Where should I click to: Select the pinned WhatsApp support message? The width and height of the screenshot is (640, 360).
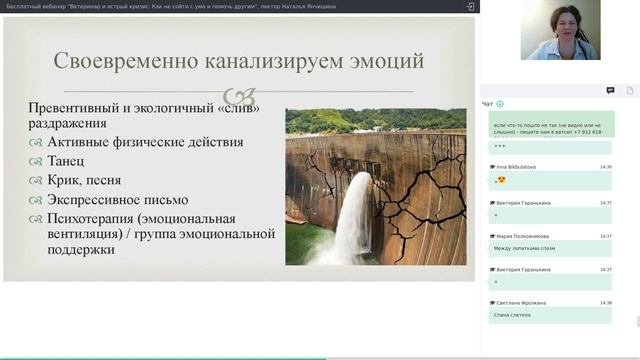click(551, 124)
